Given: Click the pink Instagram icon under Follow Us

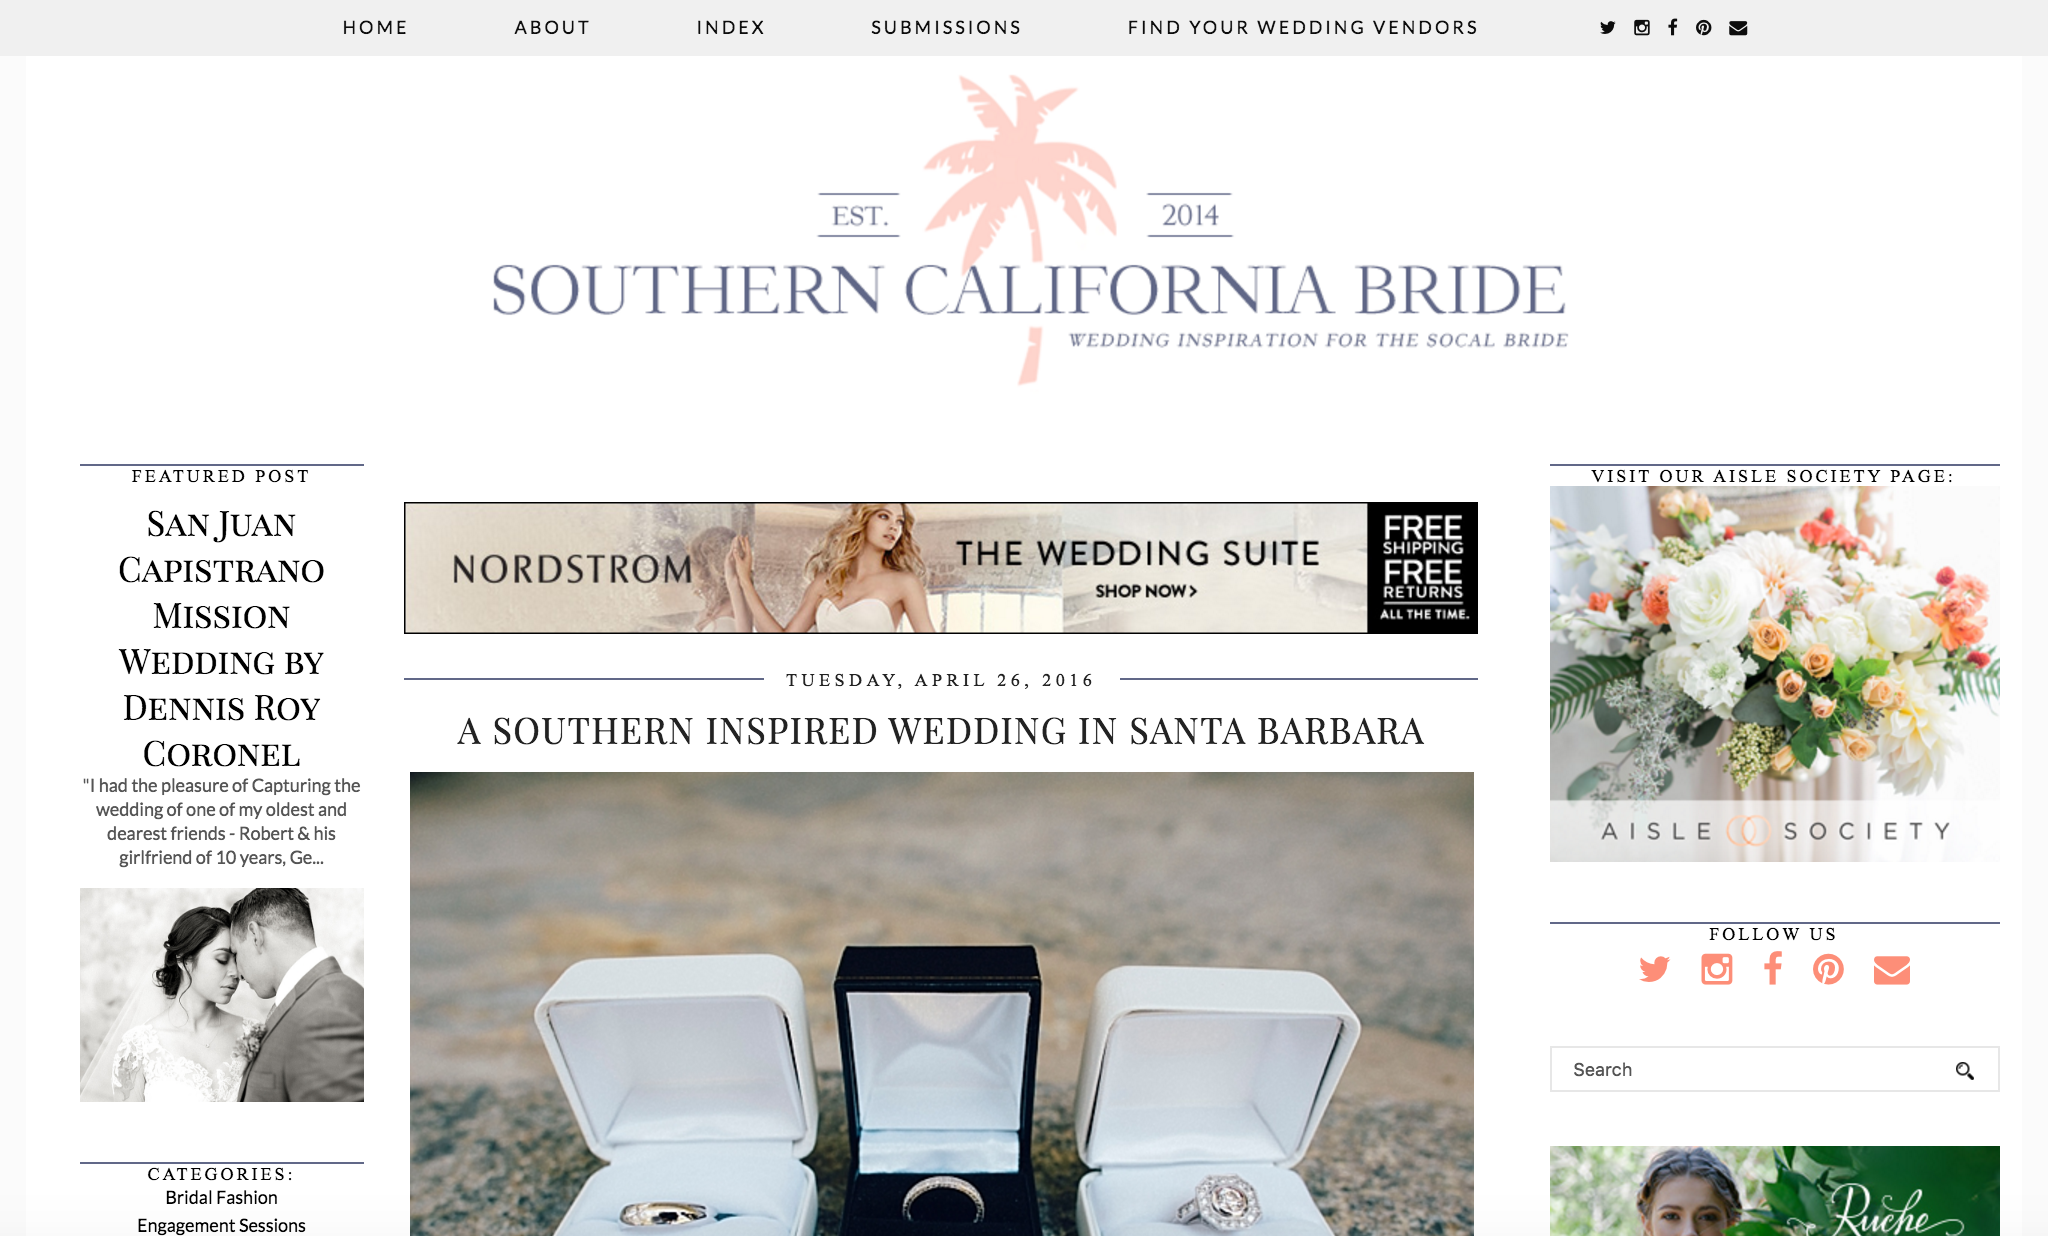Looking at the screenshot, I should click(1716, 969).
